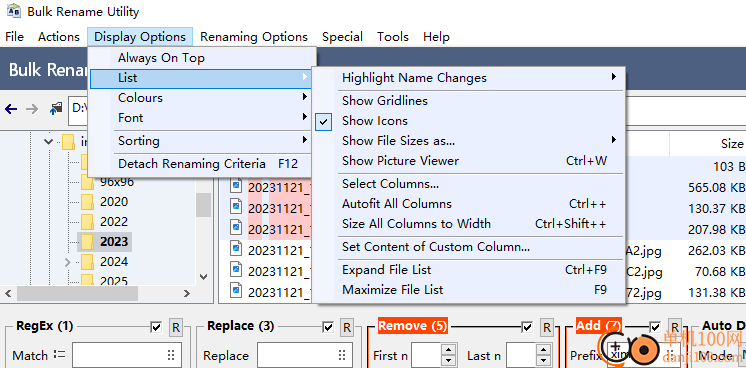Open the Sorting submenu
The image size is (746, 368).
(202, 141)
